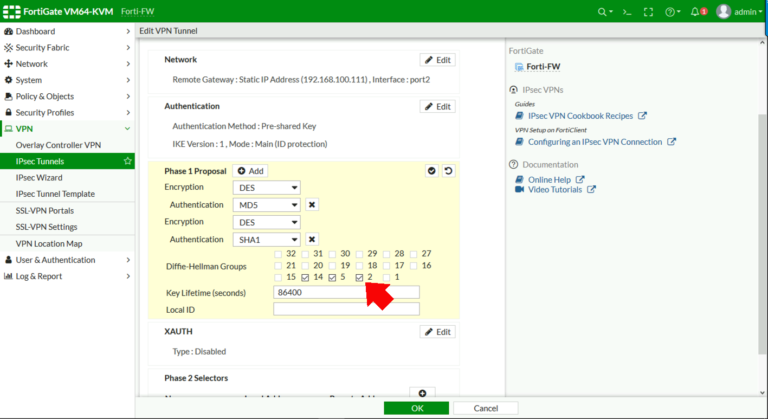This screenshot has height=419, width=768.
Task: Click the Key Lifetime seconds field
Action: [x=346, y=293]
